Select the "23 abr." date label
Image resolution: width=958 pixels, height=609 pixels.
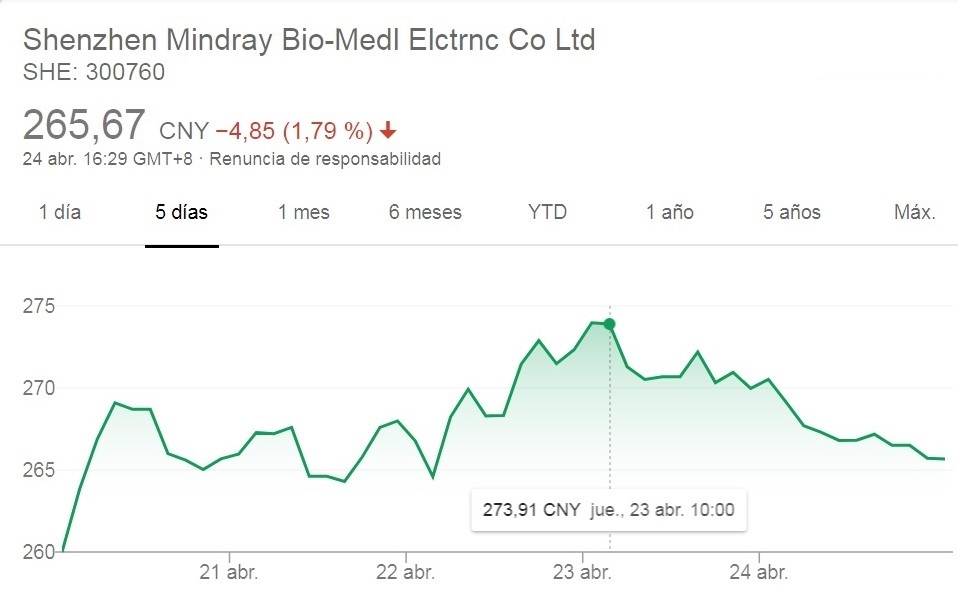582,573
